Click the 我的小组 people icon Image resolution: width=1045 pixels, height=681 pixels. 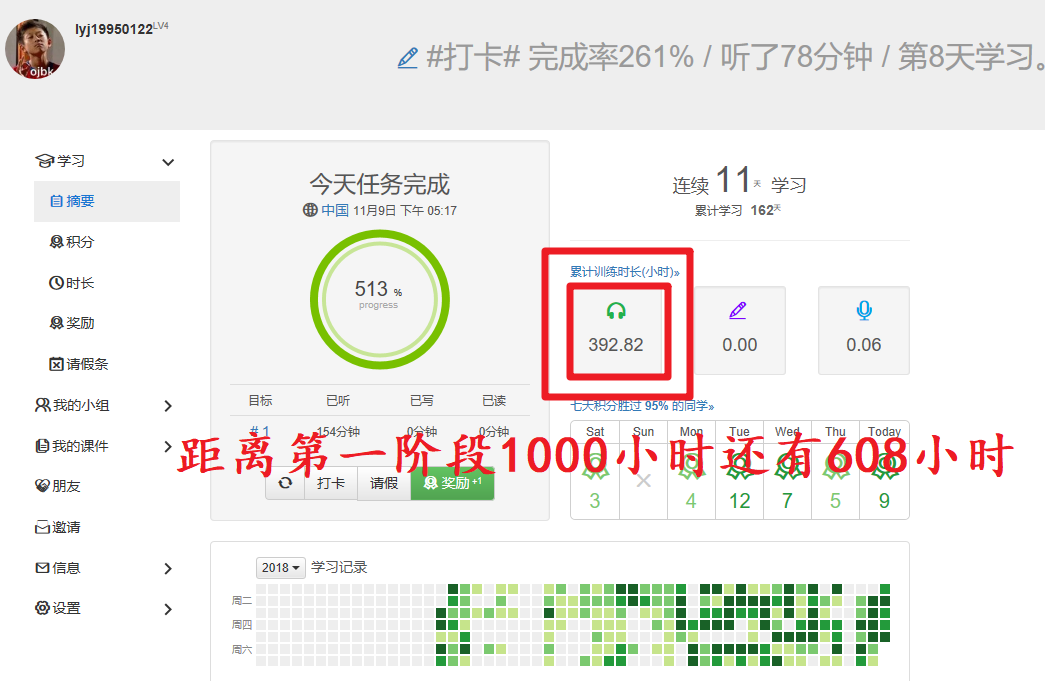(43, 405)
